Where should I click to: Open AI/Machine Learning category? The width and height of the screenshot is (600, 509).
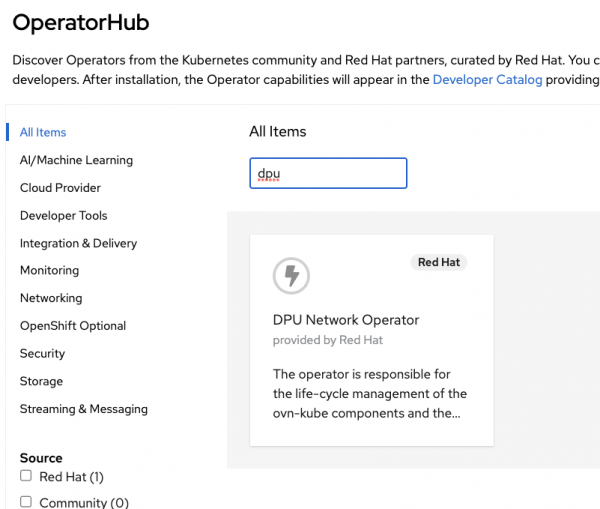(x=76, y=160)
